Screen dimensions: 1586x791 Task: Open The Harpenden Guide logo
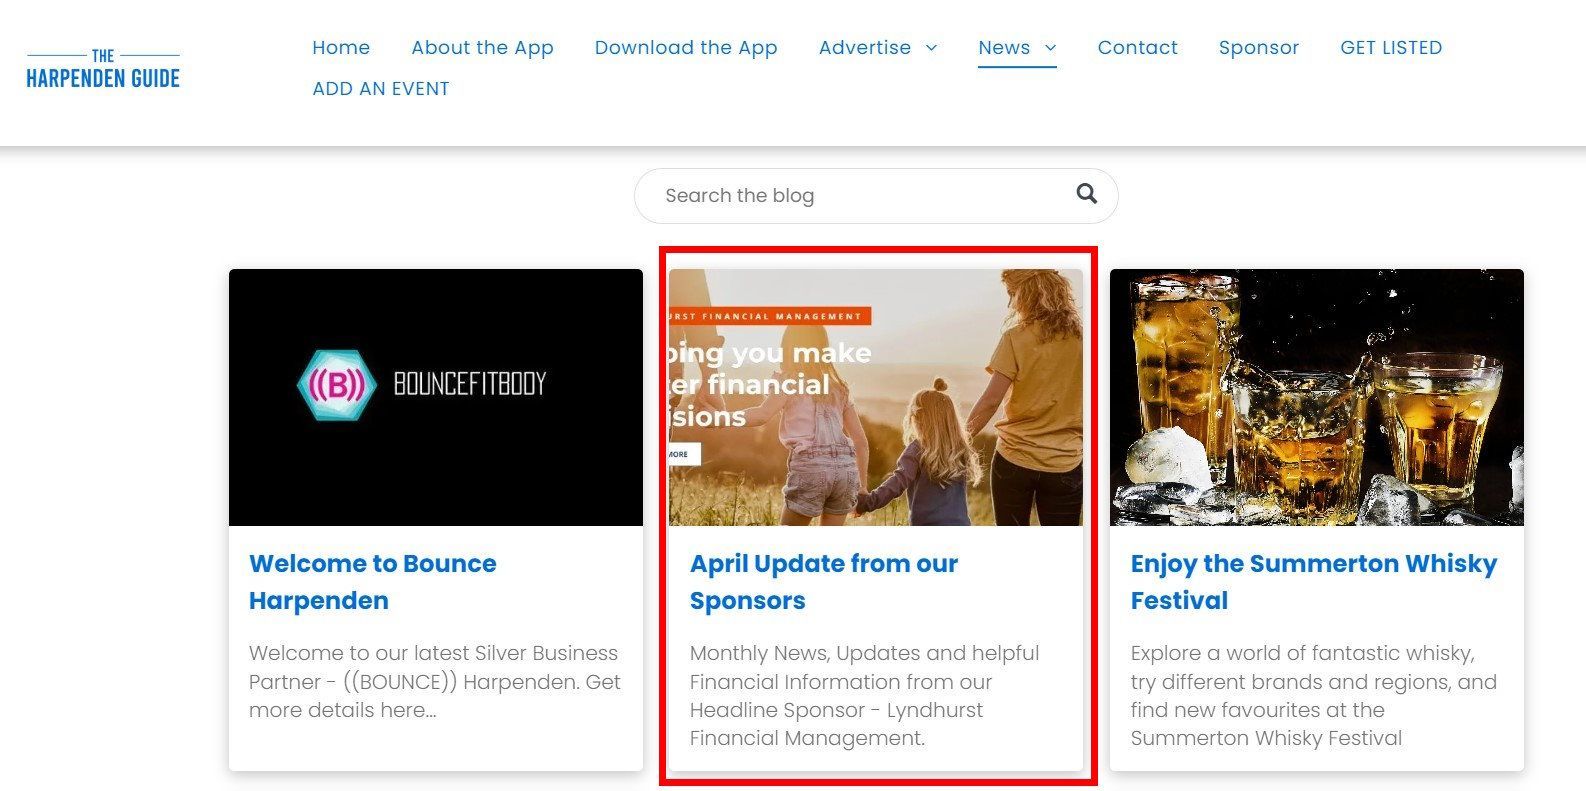(103, 69)
